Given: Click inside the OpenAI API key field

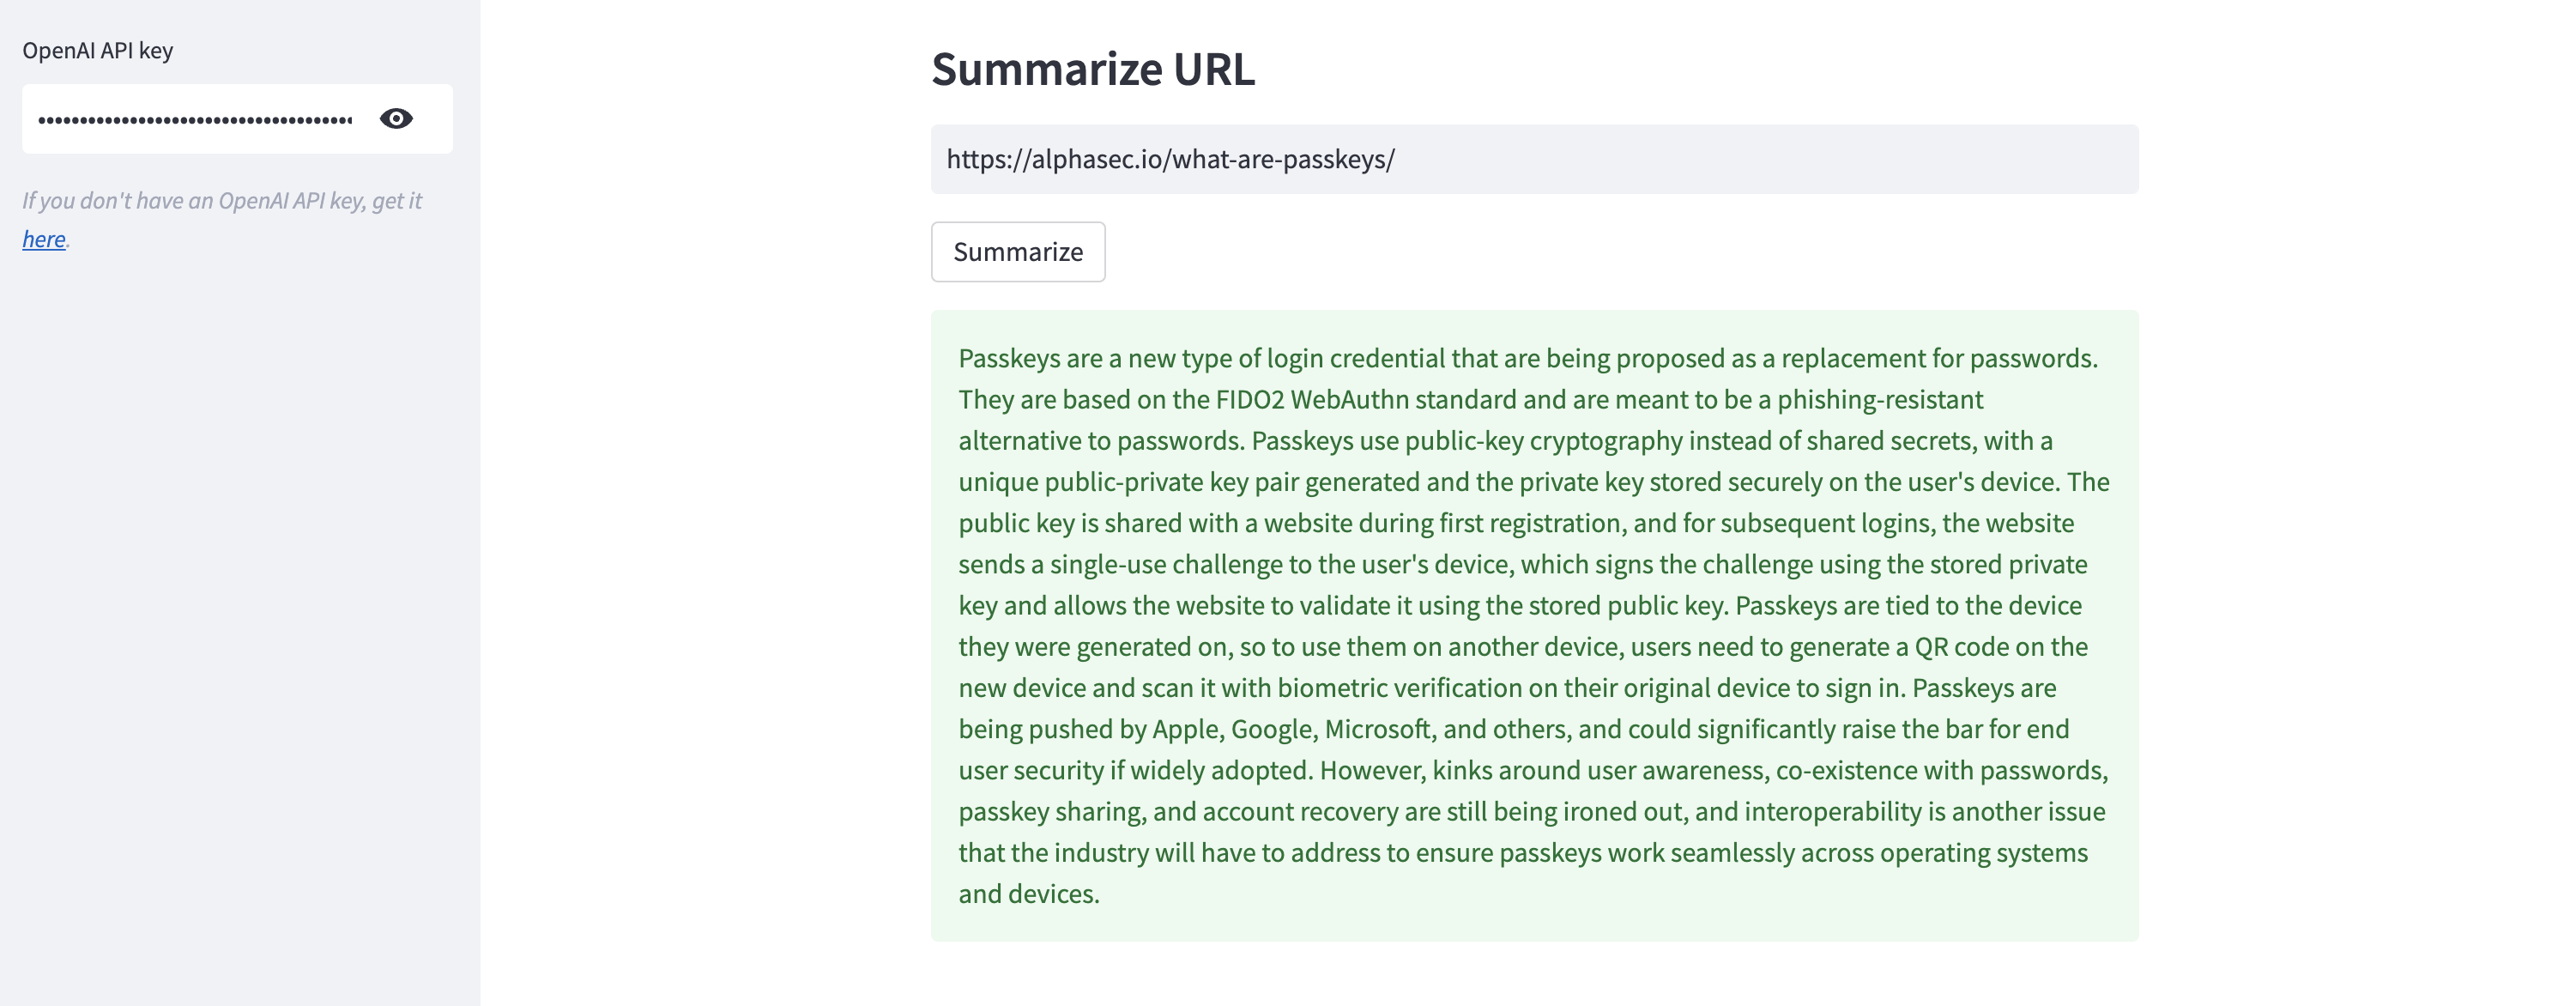Looking at the screenshot, I should [x=180, y=118].
